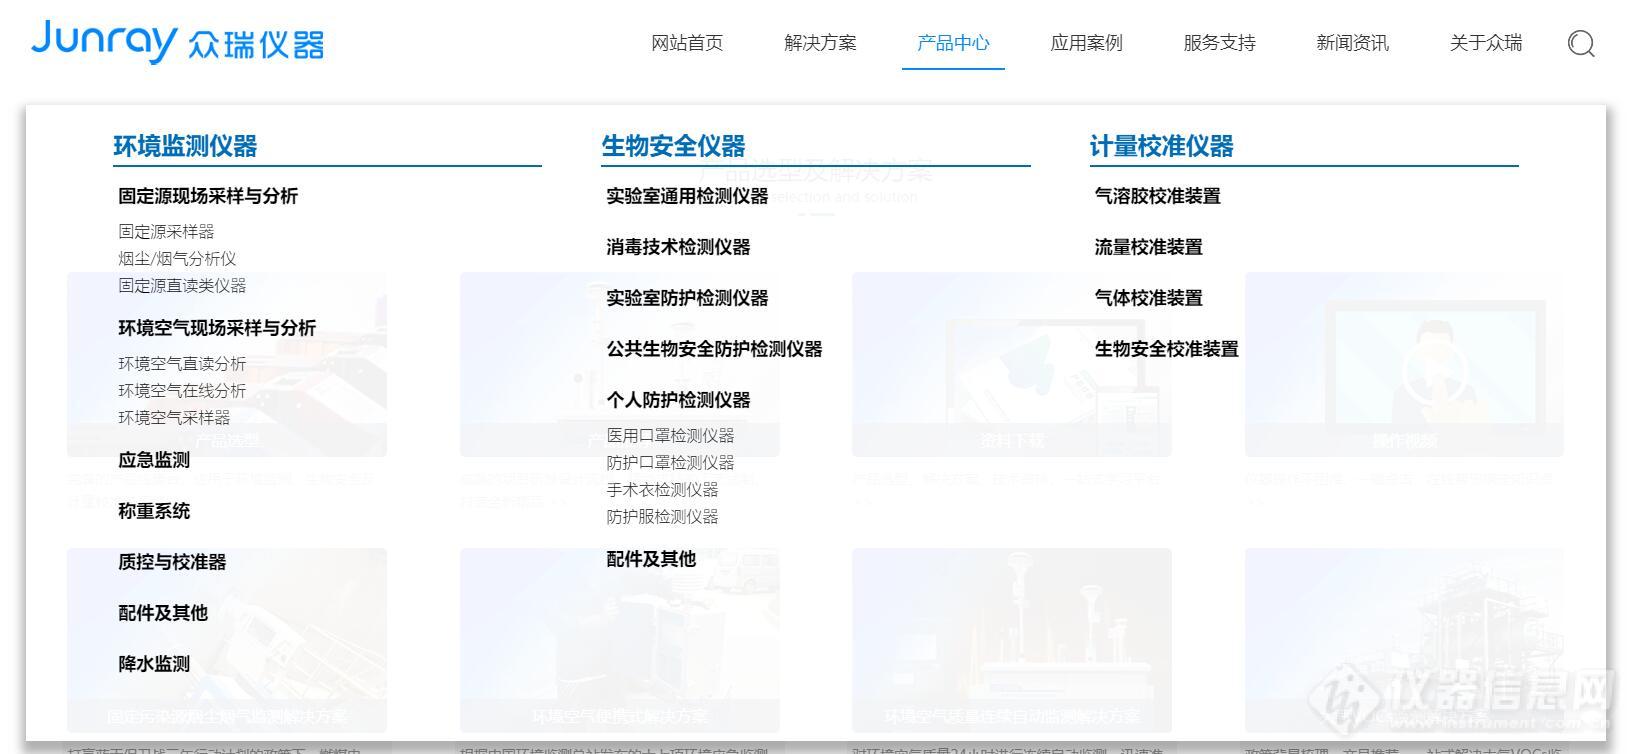Image resolution: width=1635 pixels, height=754 pixels.
Task: Open the site search magnifier icon
Action: coord(1581,43)
